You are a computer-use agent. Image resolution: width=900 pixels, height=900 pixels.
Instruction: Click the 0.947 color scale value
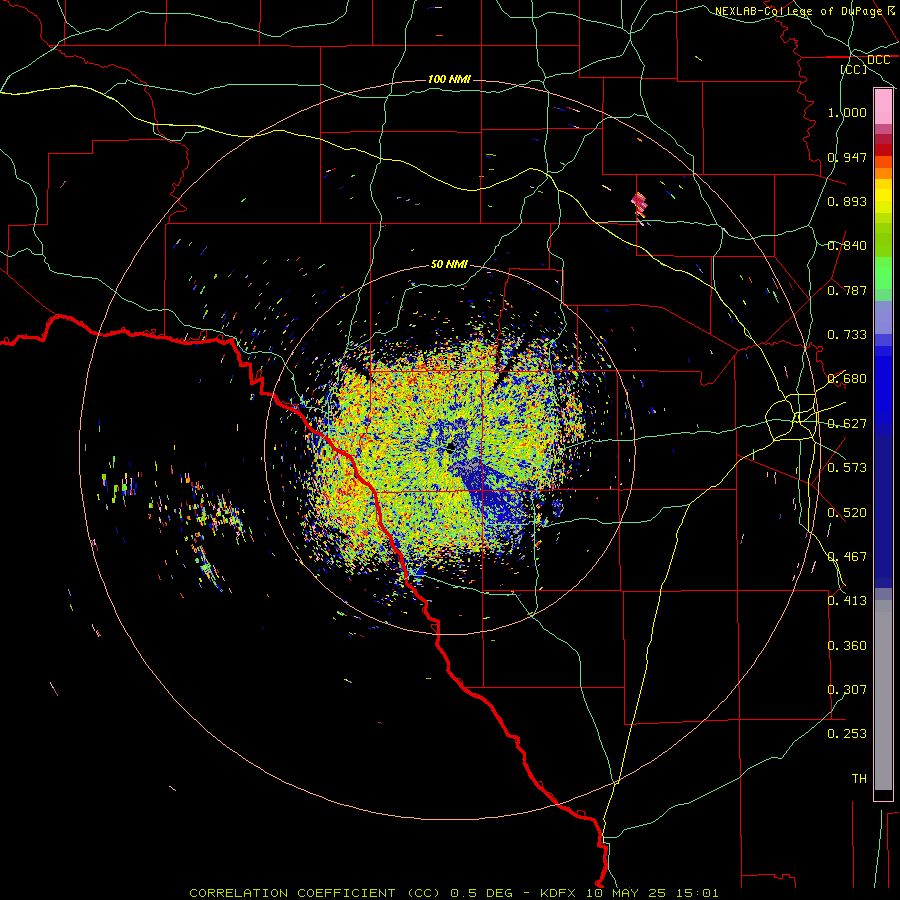click(x=847, y=157)
